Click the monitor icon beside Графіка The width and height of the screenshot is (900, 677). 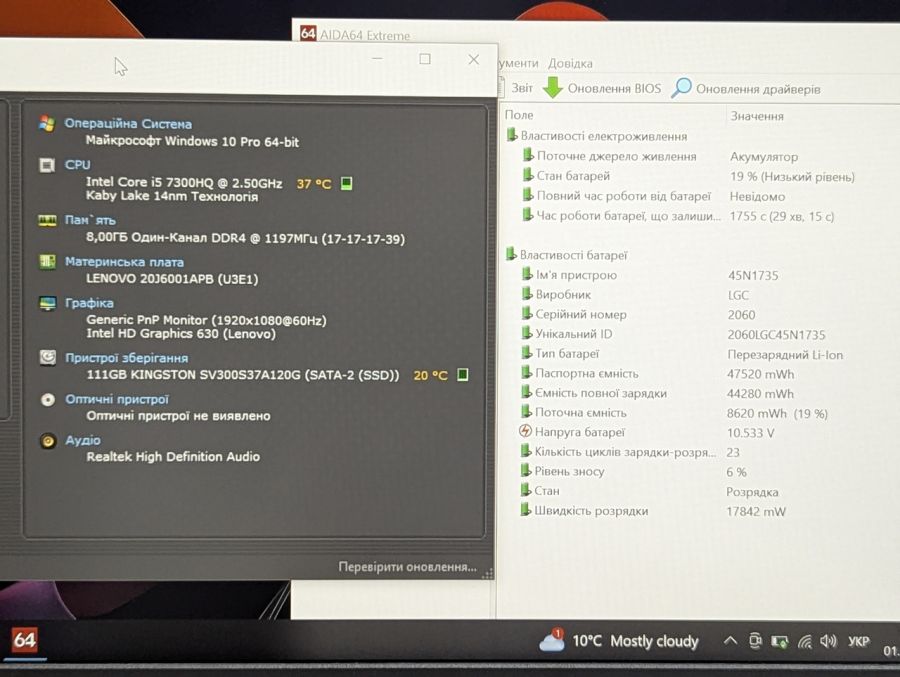tap(48, 303)
